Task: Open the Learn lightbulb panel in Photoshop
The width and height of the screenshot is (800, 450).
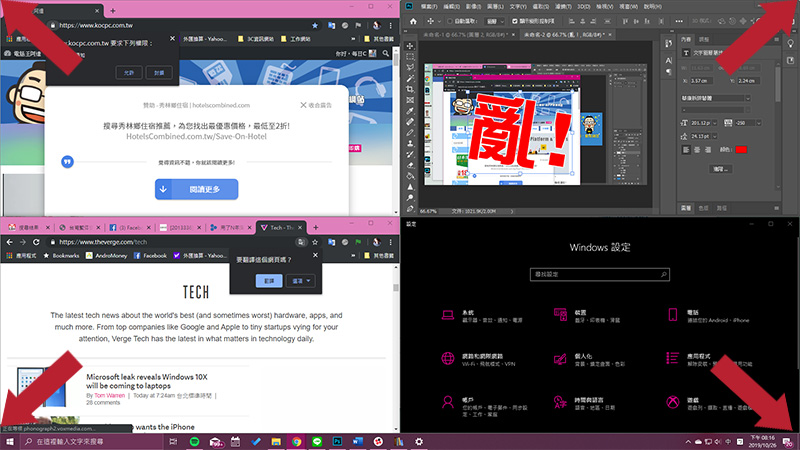Action: click(x=790, y=44)
